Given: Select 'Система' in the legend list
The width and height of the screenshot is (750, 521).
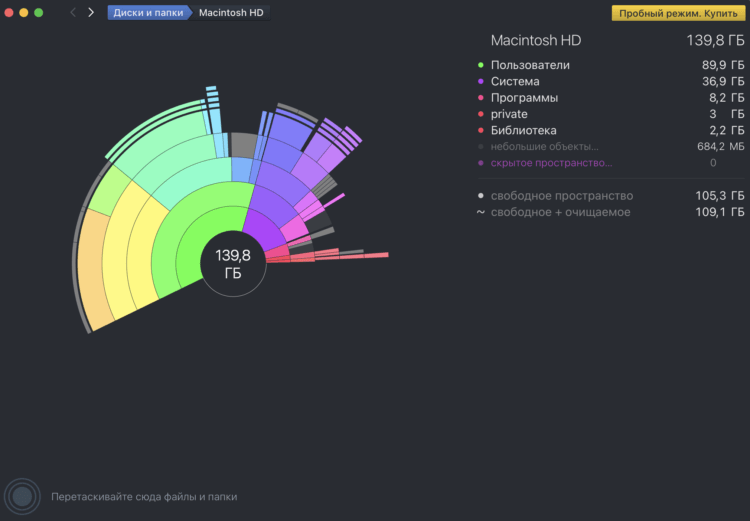Looking at the screenshot, I should point(611,81).
